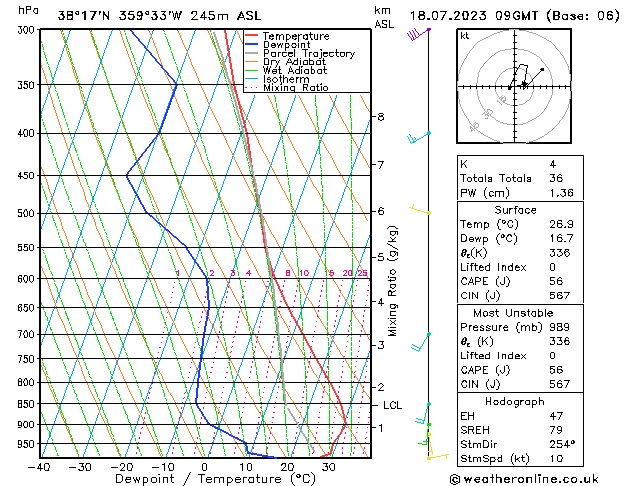Click the CIN value 567 under Most Unstable

click(x=560, y=384)
